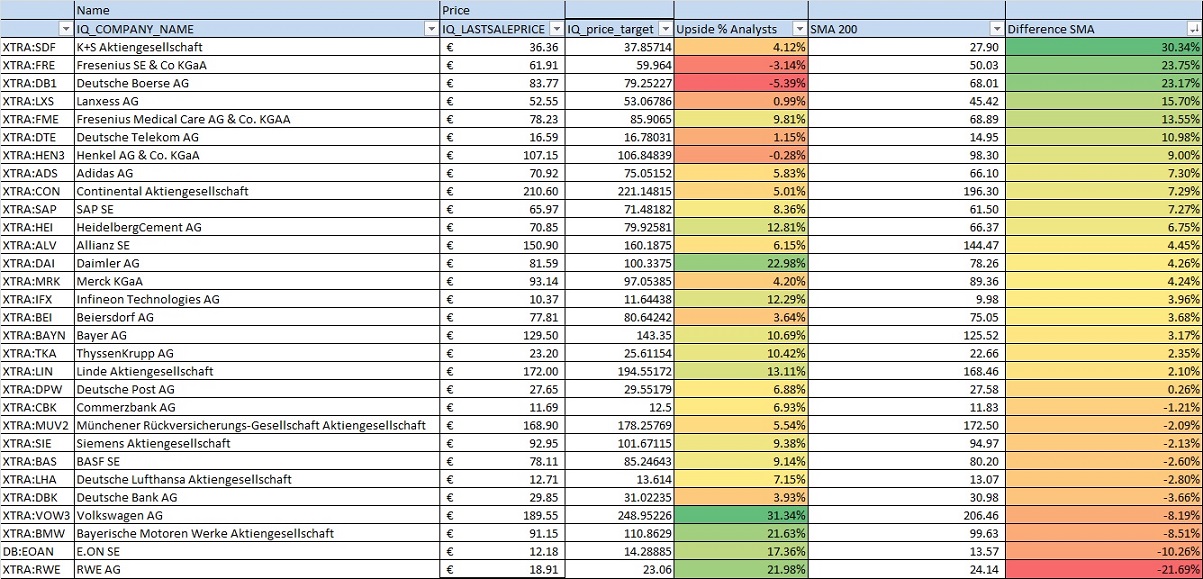Image resolution: width=1203 pixels, height=579 pixels.
Task: Select Henkel last sale price 107.15
Action: coord(502,155)
